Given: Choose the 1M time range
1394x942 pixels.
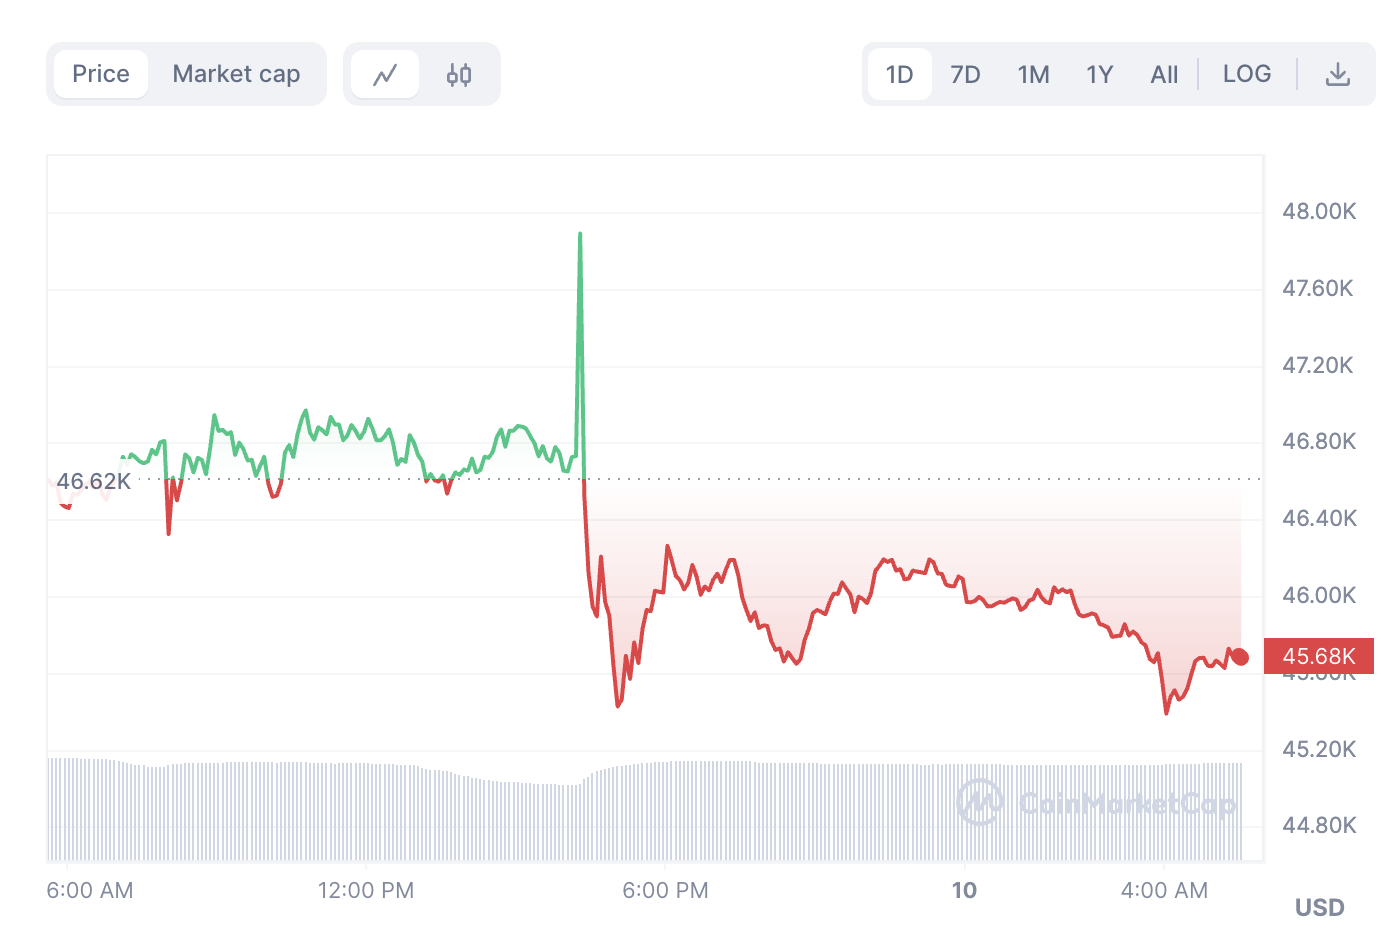Looking at the screenshot, I should (x=1033, y=75).
